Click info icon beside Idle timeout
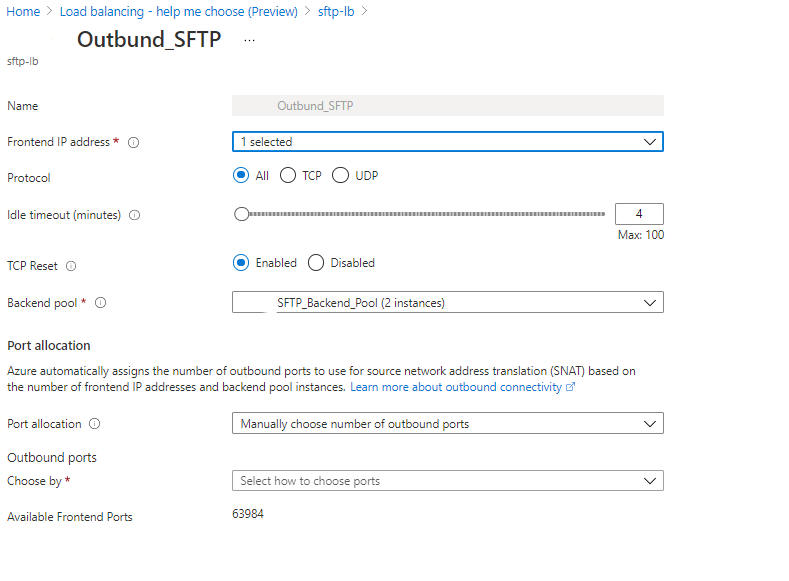Image resolution: width=789 pixels, height=581 pixels. 135,215
